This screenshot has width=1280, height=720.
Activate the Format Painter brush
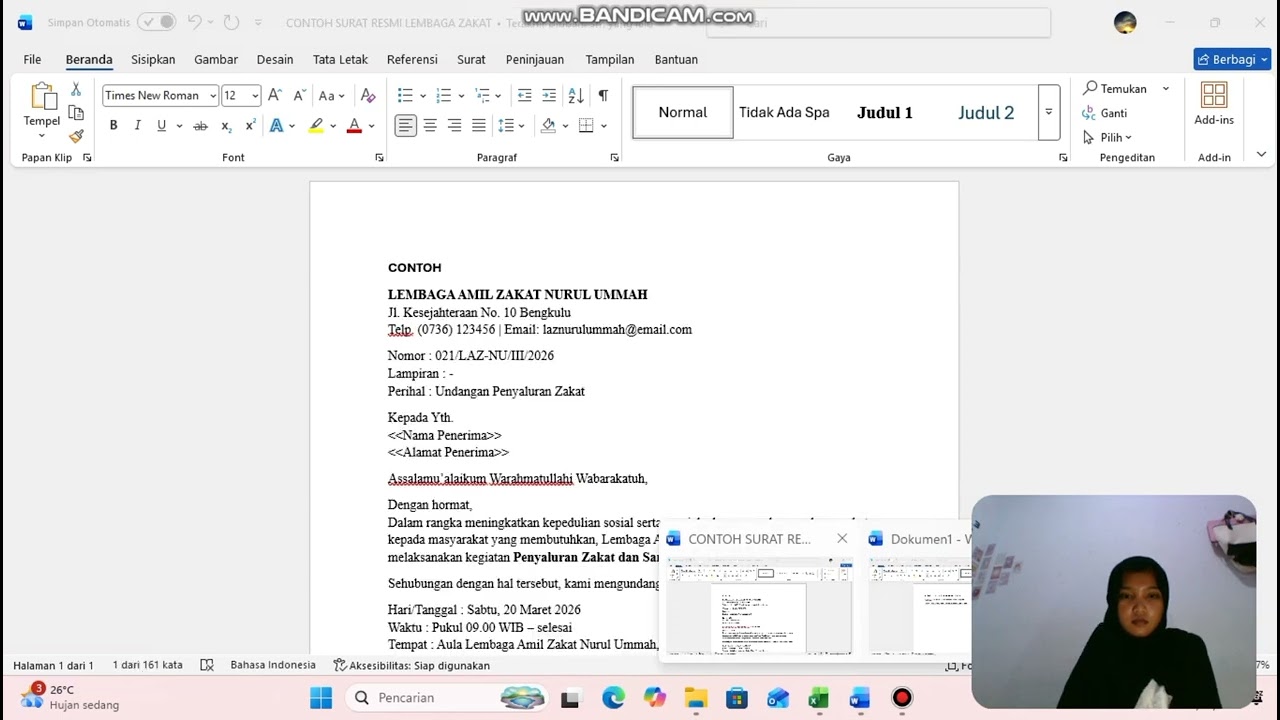click(76, 136)
